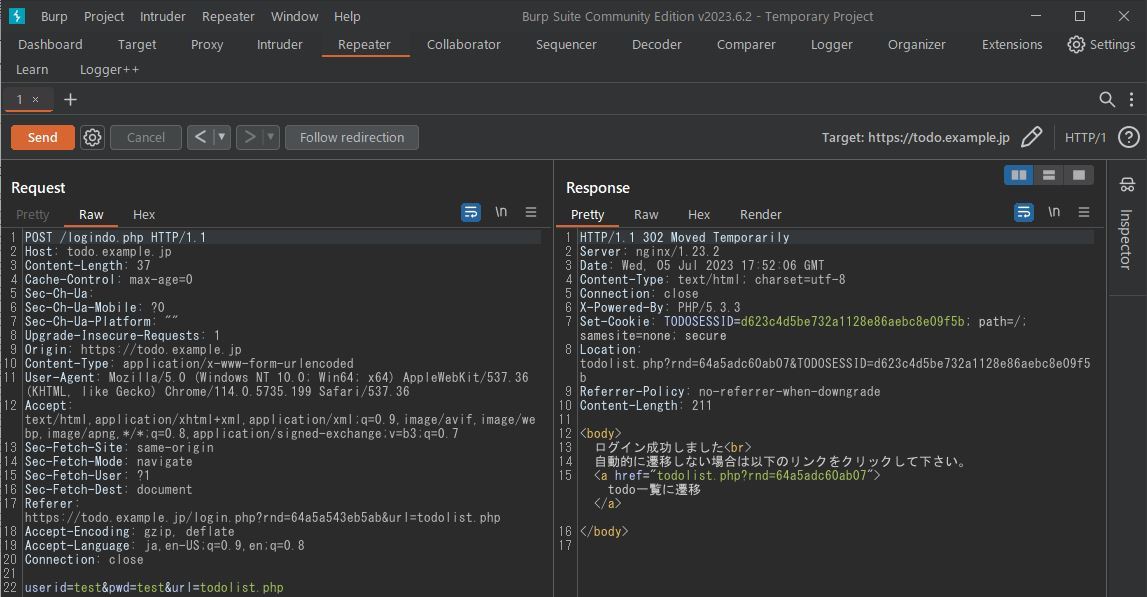Select side-by-side layout view icon
This screenshot has width=1147, height=597.
[x=1018, y=175]
